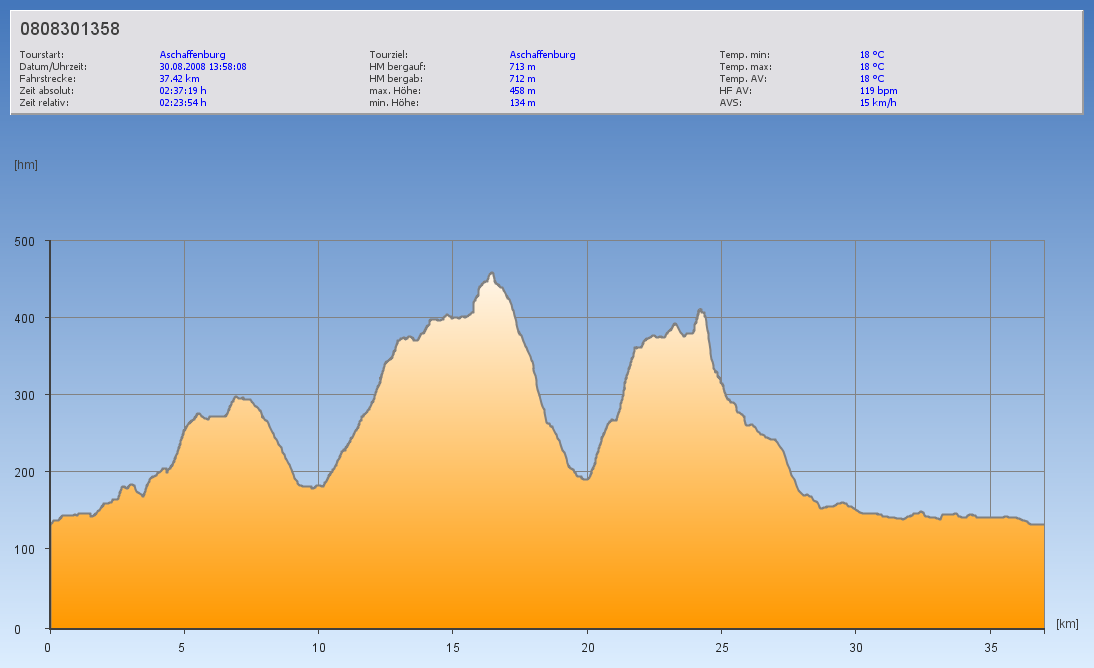The image size is (1094, 668).
Task: Select the HM bergauf value 713 m
Action: pyautogui.click(x=522, y=67)
